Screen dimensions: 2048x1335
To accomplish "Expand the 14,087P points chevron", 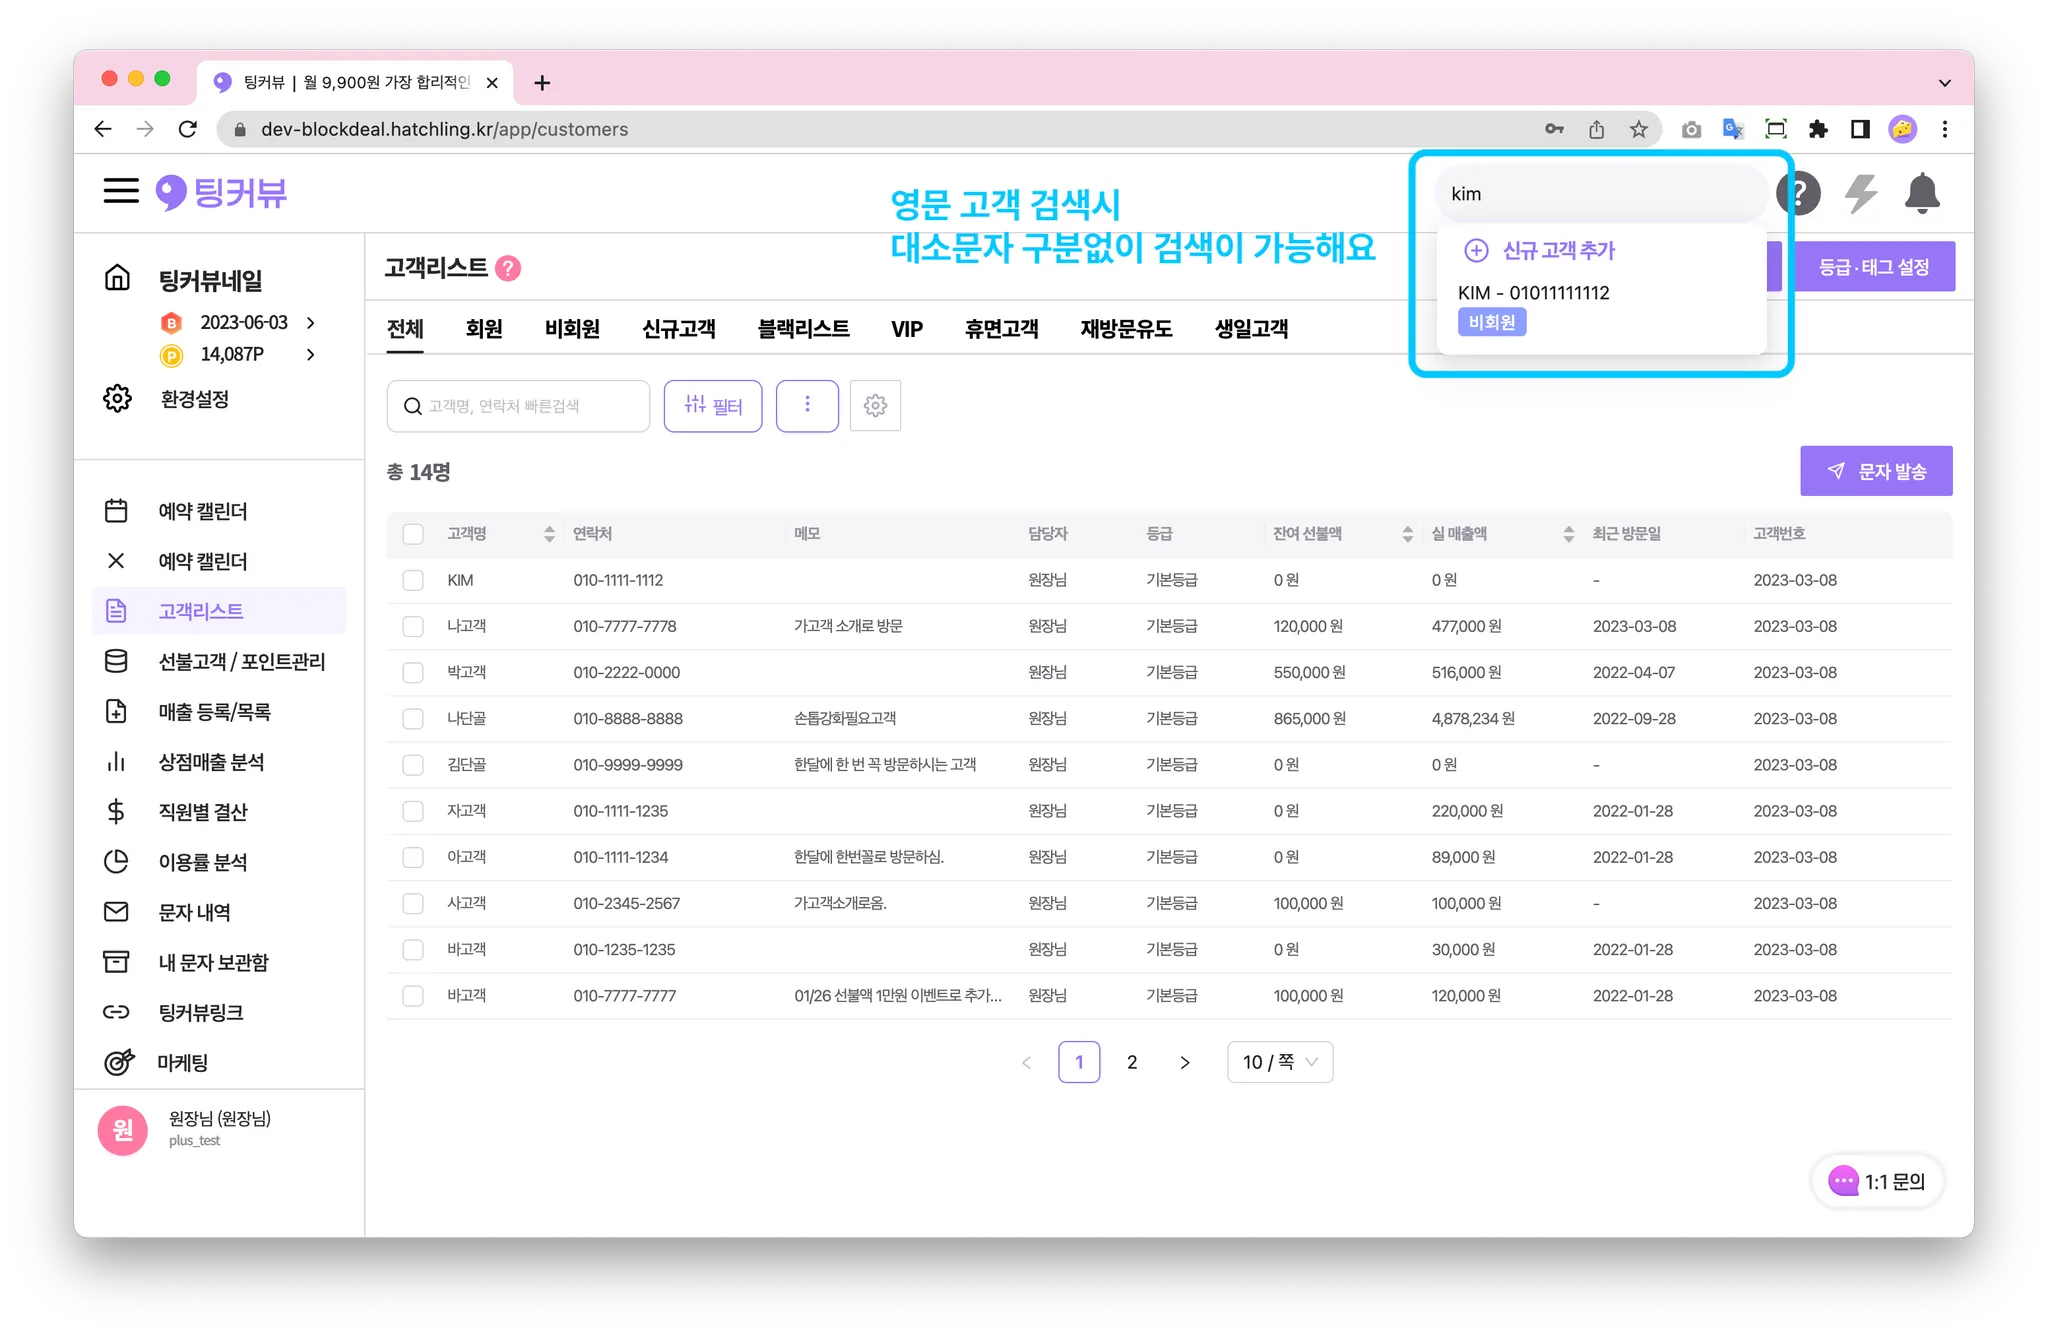I will click(311, 354).
